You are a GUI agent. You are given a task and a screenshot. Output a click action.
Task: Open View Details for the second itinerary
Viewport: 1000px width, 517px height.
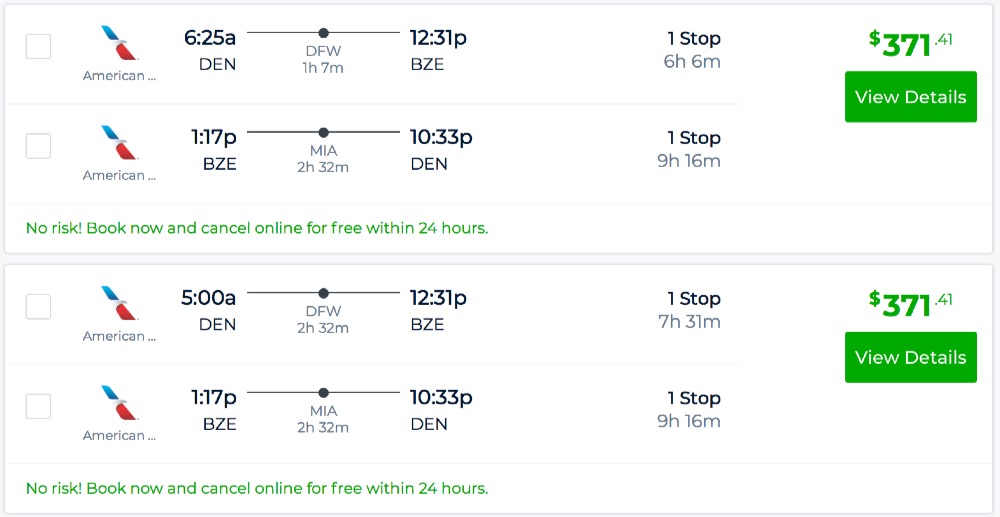[910, 357]
